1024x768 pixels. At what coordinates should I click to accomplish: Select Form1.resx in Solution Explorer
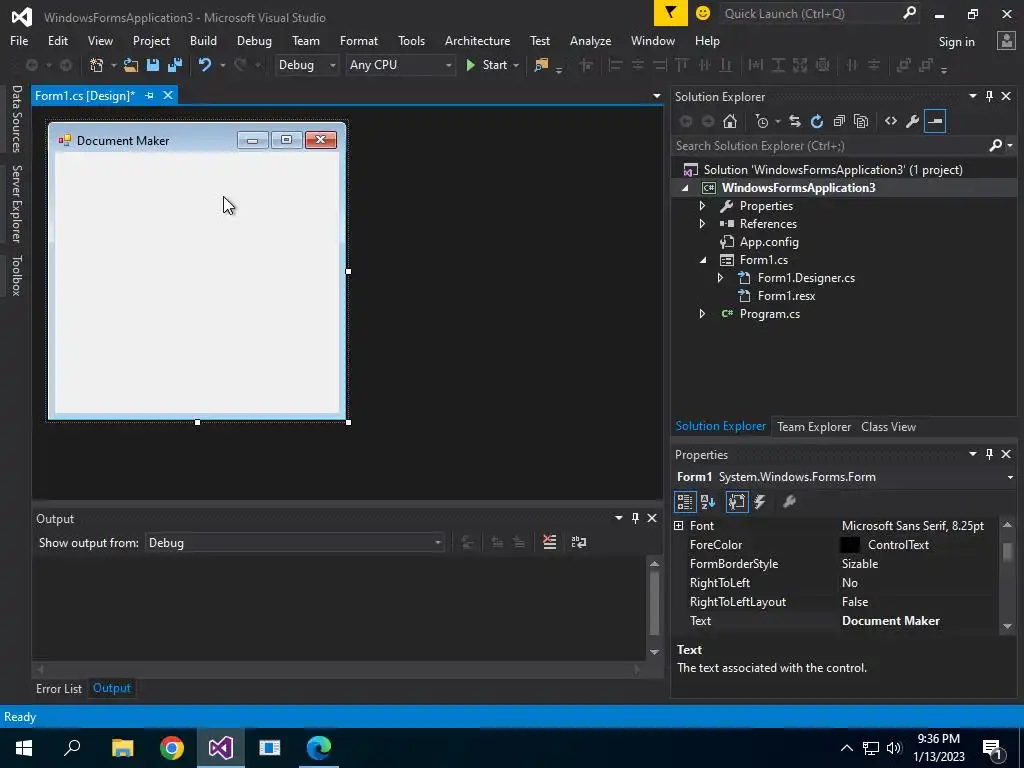pyautogui.click(x=786, y=296)
